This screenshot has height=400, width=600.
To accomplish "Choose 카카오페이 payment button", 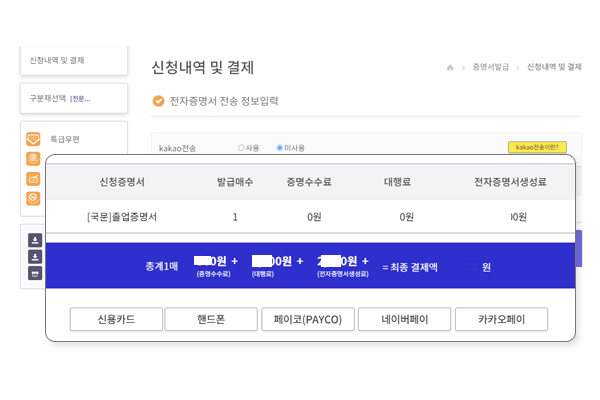I will coord(501,319).
